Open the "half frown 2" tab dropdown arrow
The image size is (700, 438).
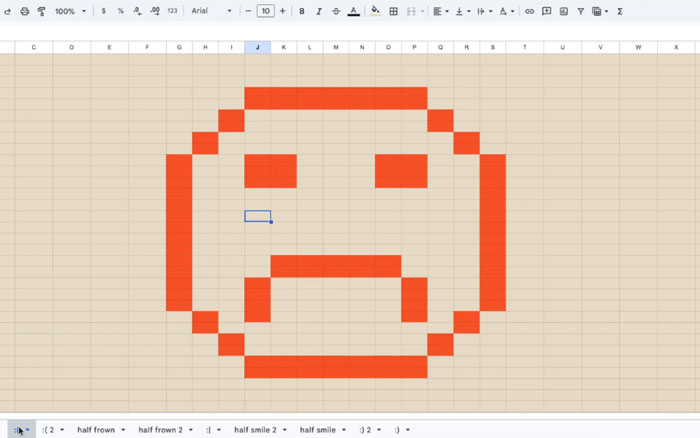191,430
